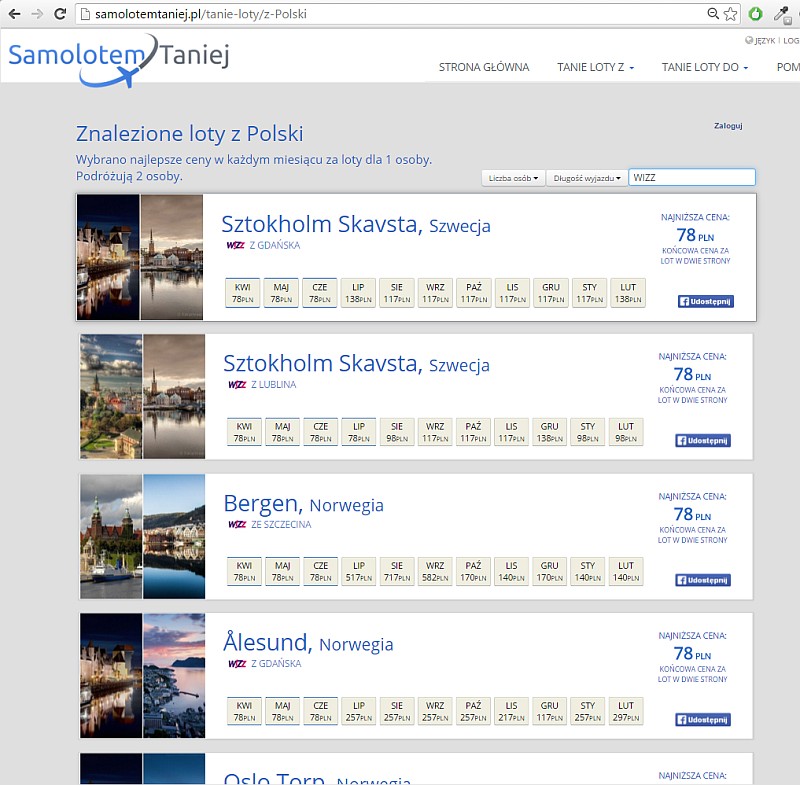Select SIE 717 PLN in the Bergen card

(x=397, y=571)
